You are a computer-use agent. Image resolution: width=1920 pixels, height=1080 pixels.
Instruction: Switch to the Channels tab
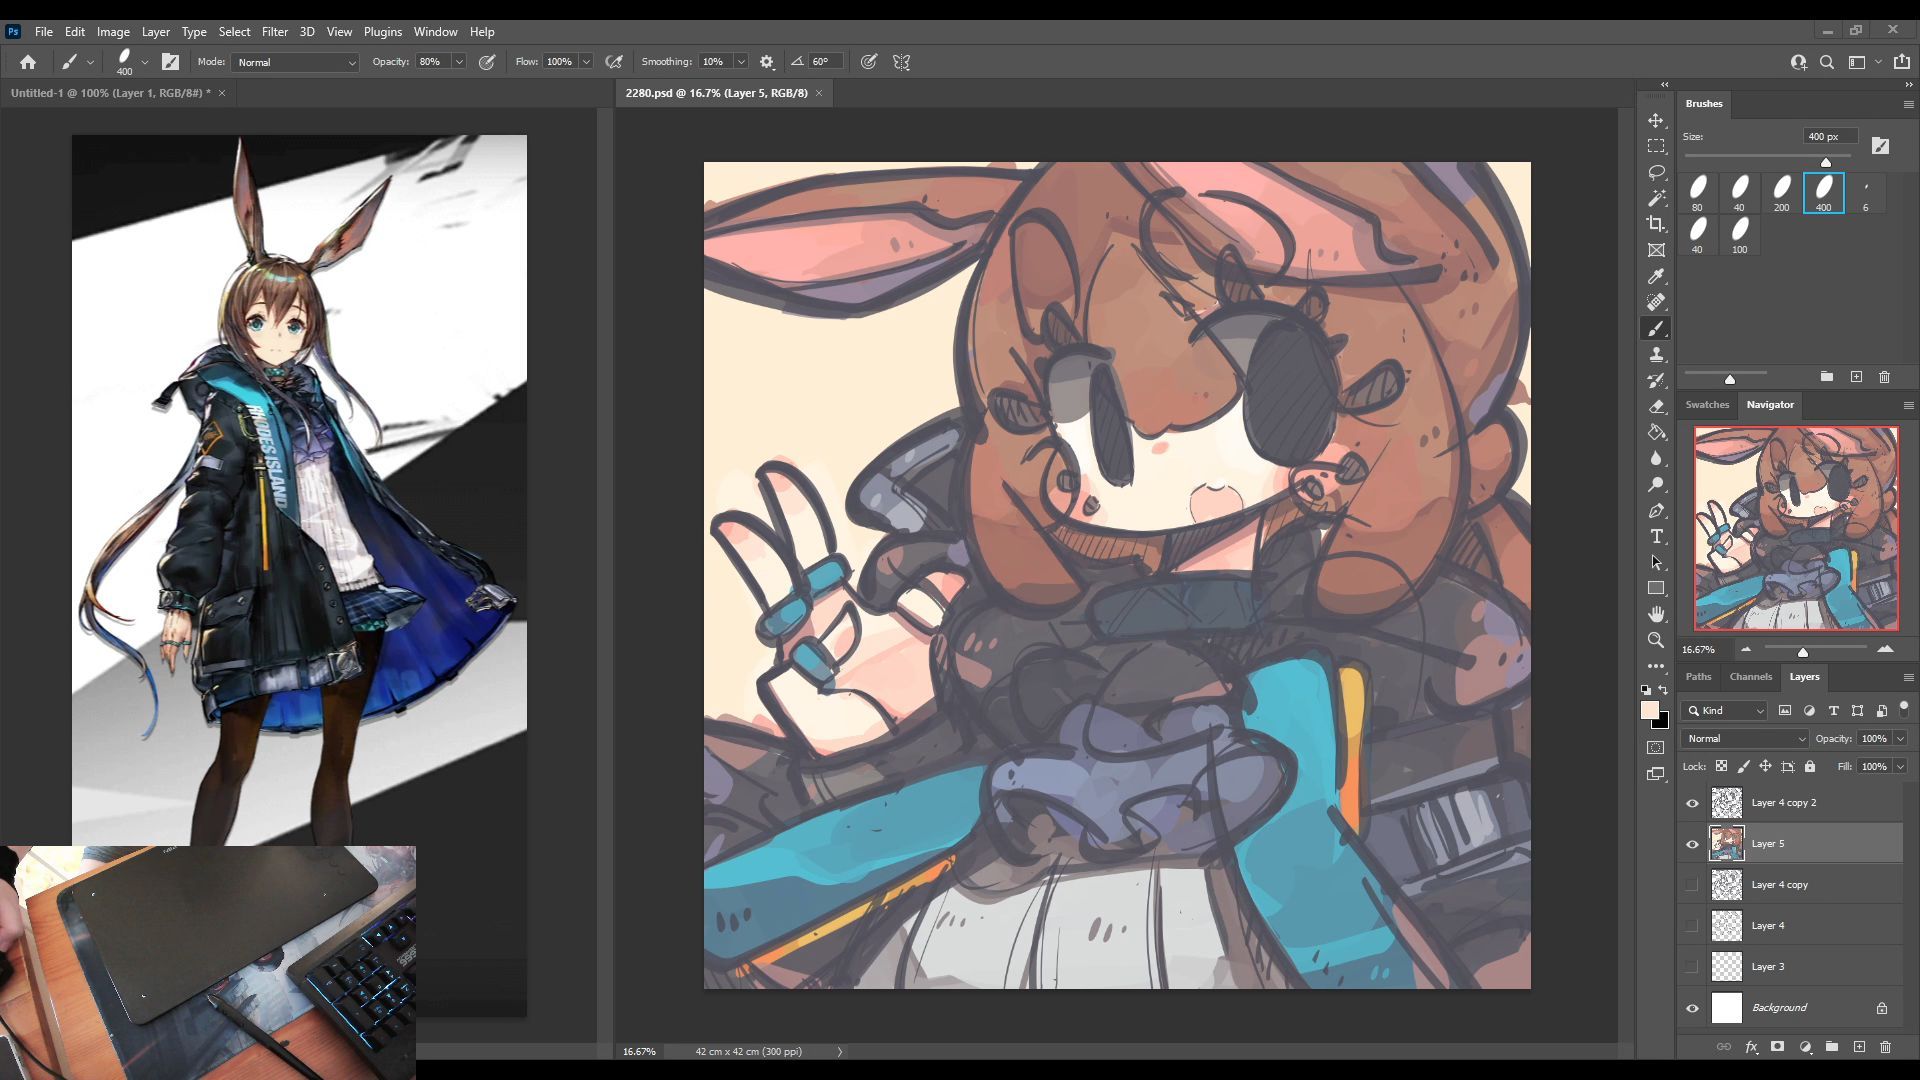click(x=1751, y=677)
